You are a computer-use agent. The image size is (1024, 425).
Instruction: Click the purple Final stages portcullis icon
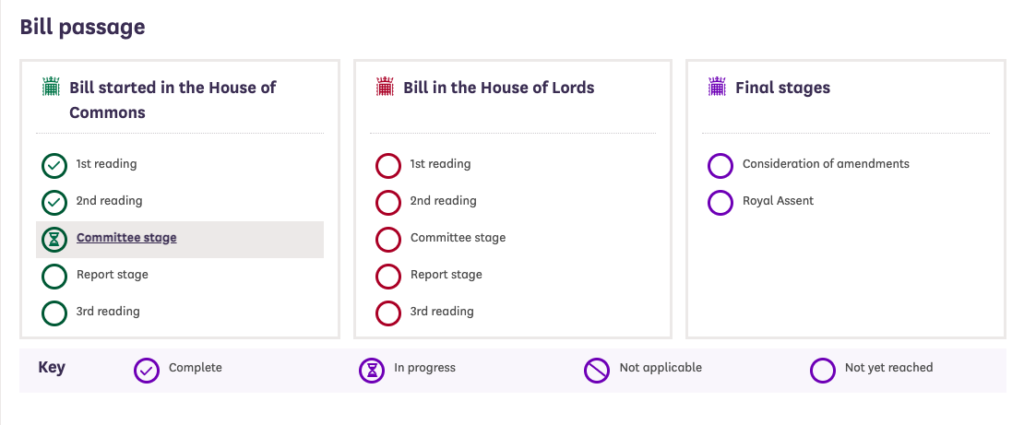717,87
